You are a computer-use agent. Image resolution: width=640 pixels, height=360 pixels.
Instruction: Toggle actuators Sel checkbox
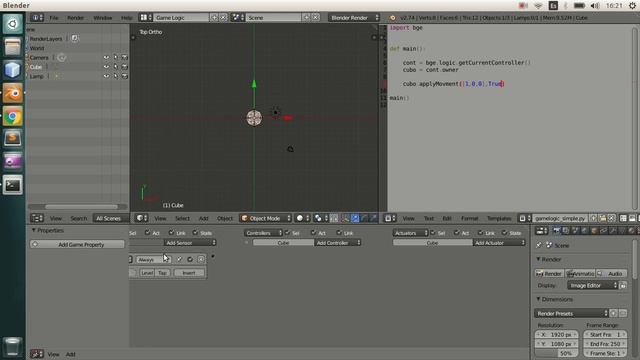(x=433, y=233)
